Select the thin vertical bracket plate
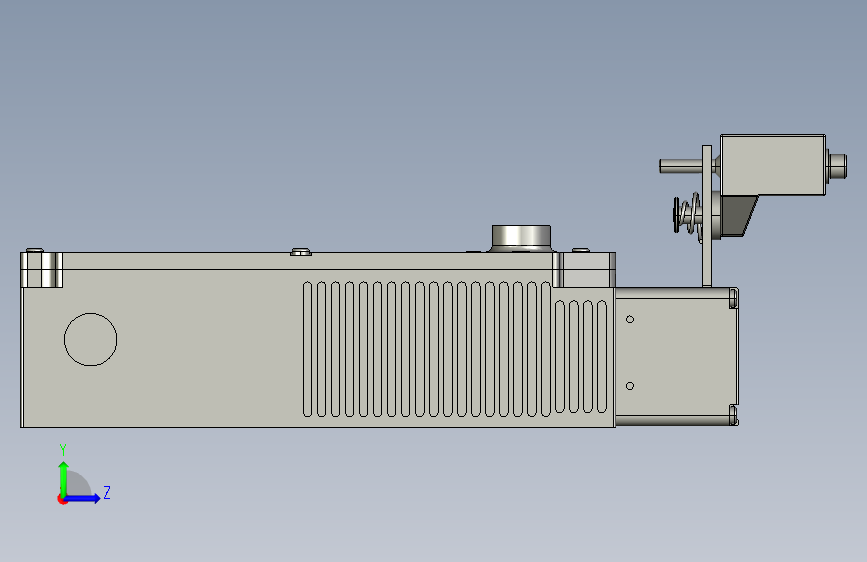 pos(707,216)
